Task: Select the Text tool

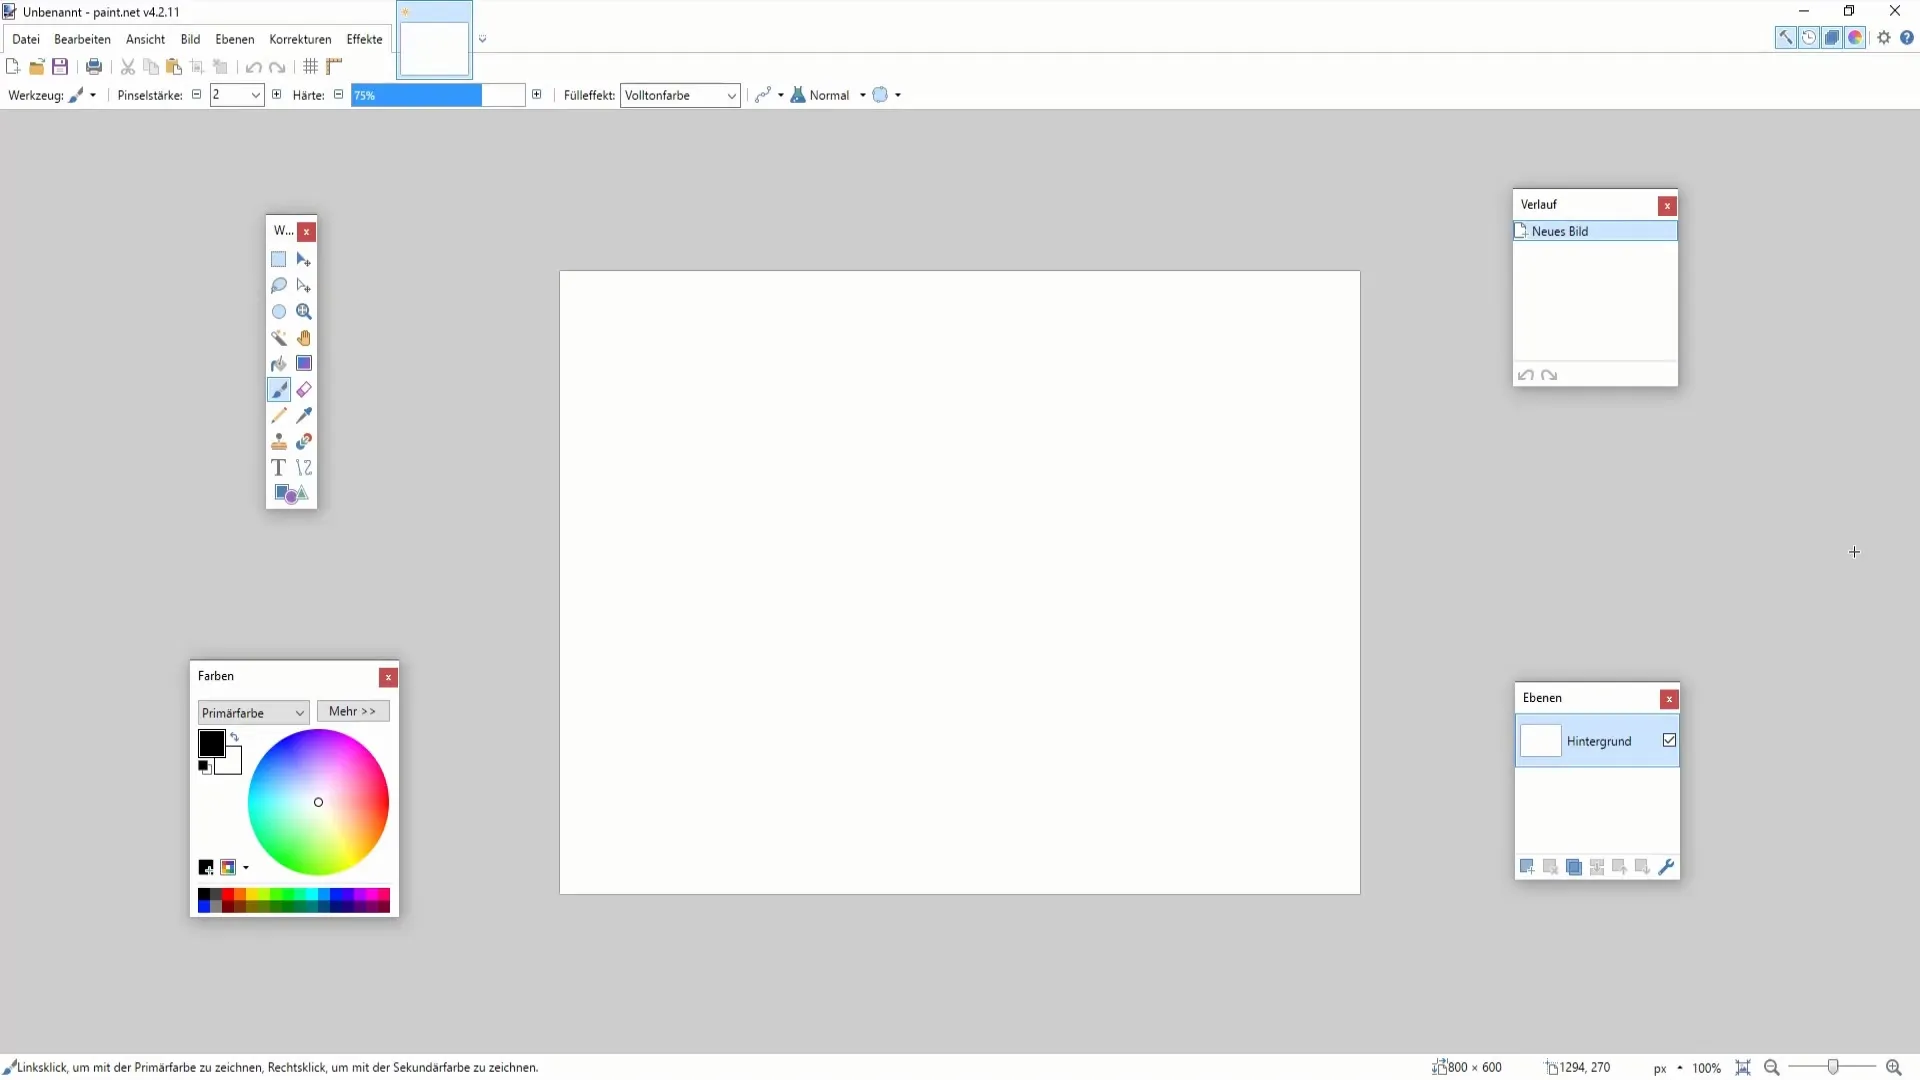Action: pyautogui.click(x=279, y=467)
